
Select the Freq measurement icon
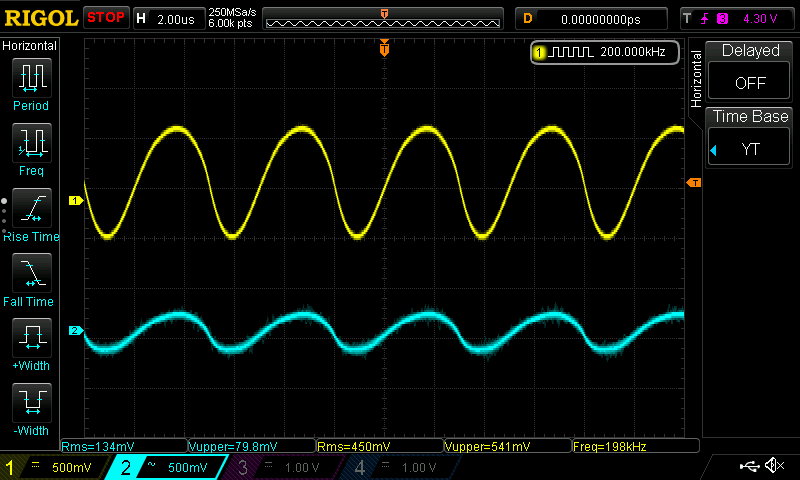[32, 143]
